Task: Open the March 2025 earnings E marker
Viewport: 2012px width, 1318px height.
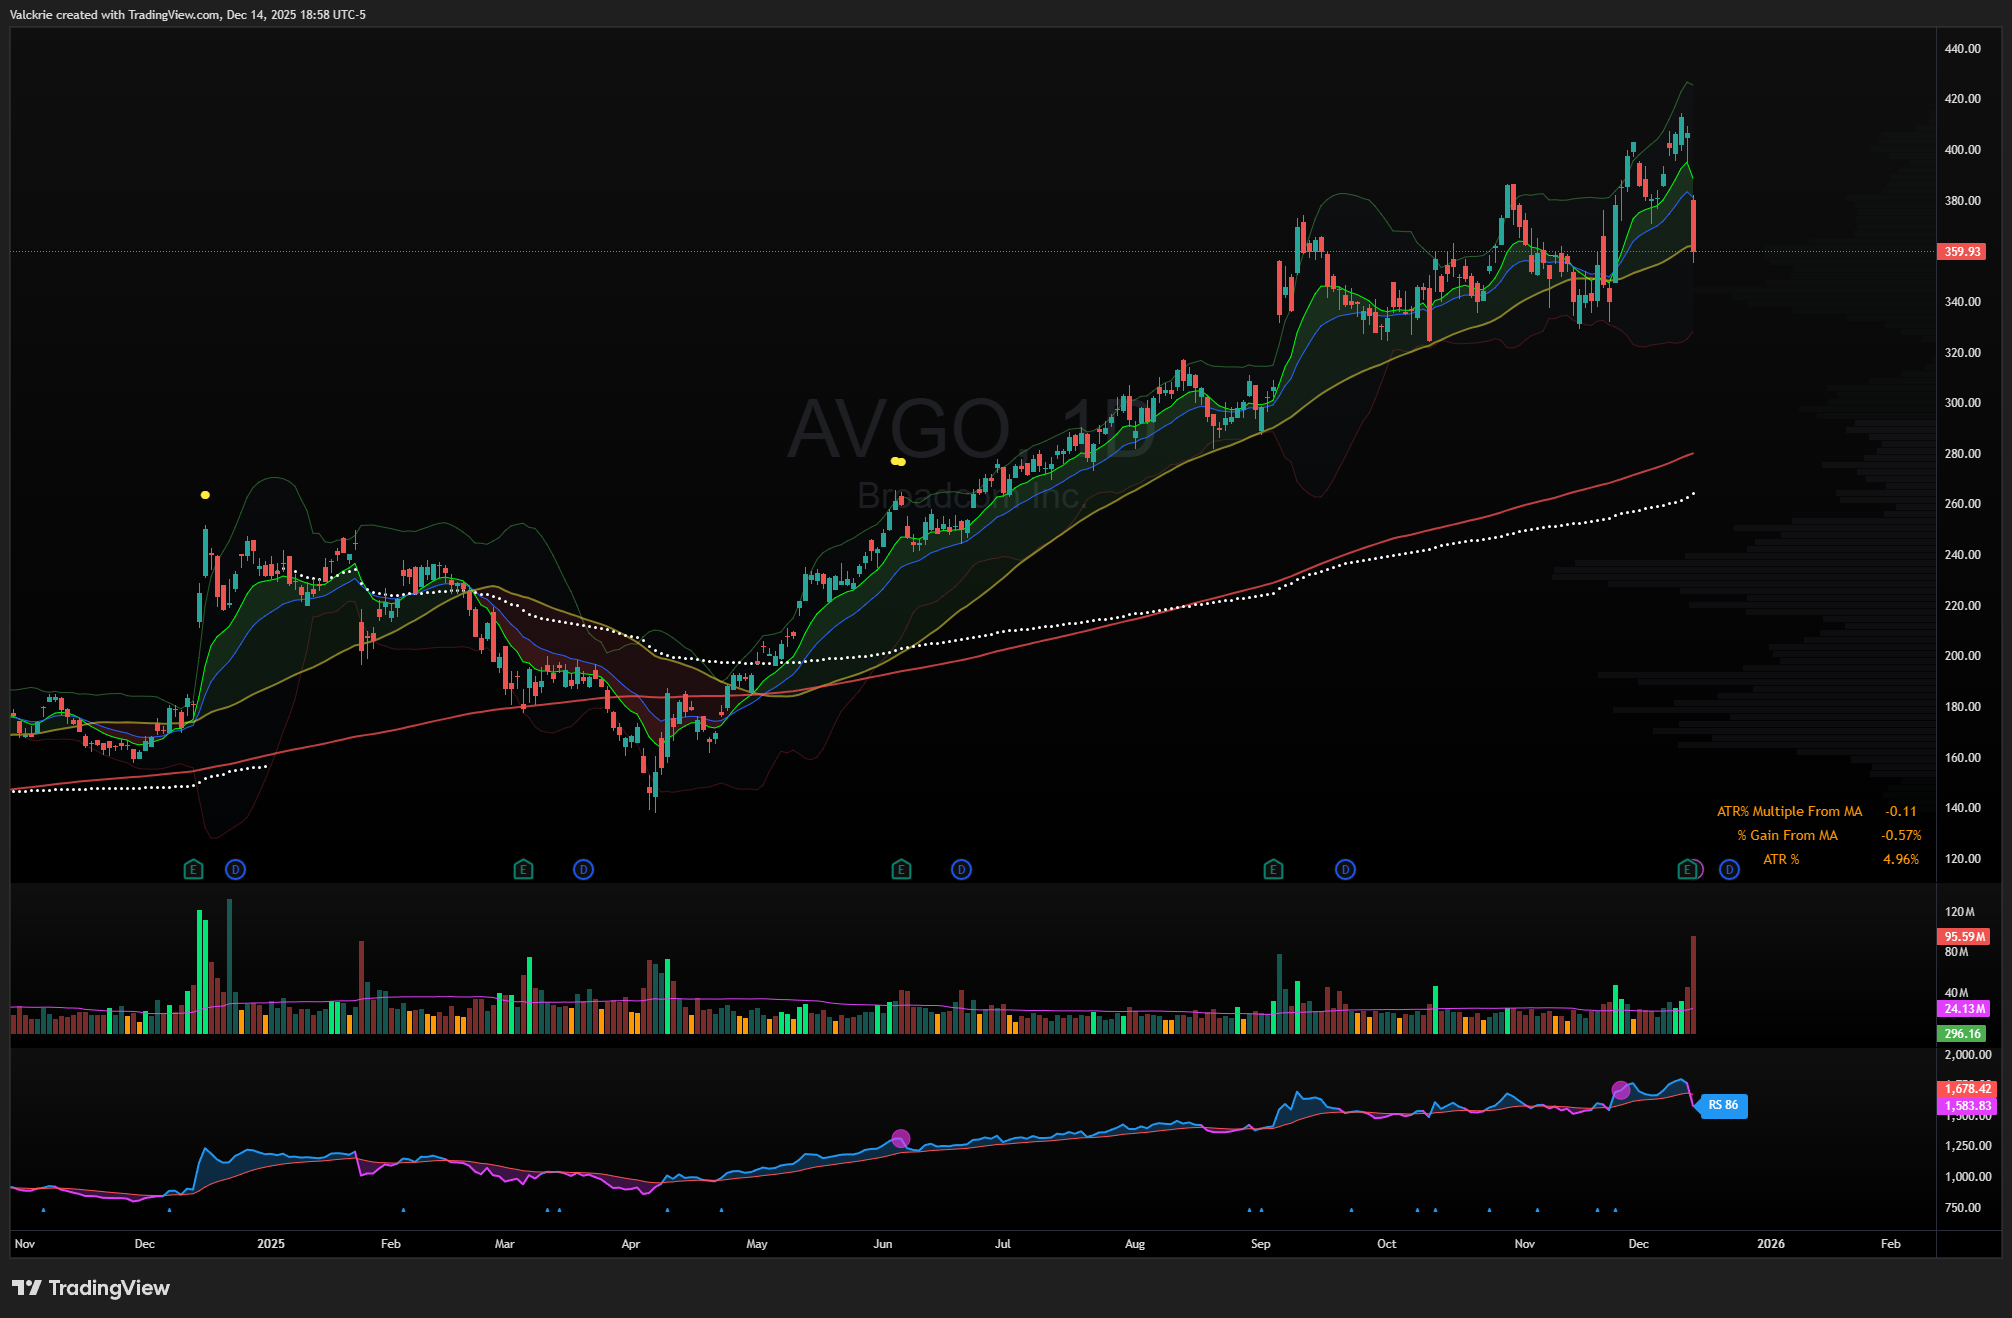Action: tap(522, 869)
